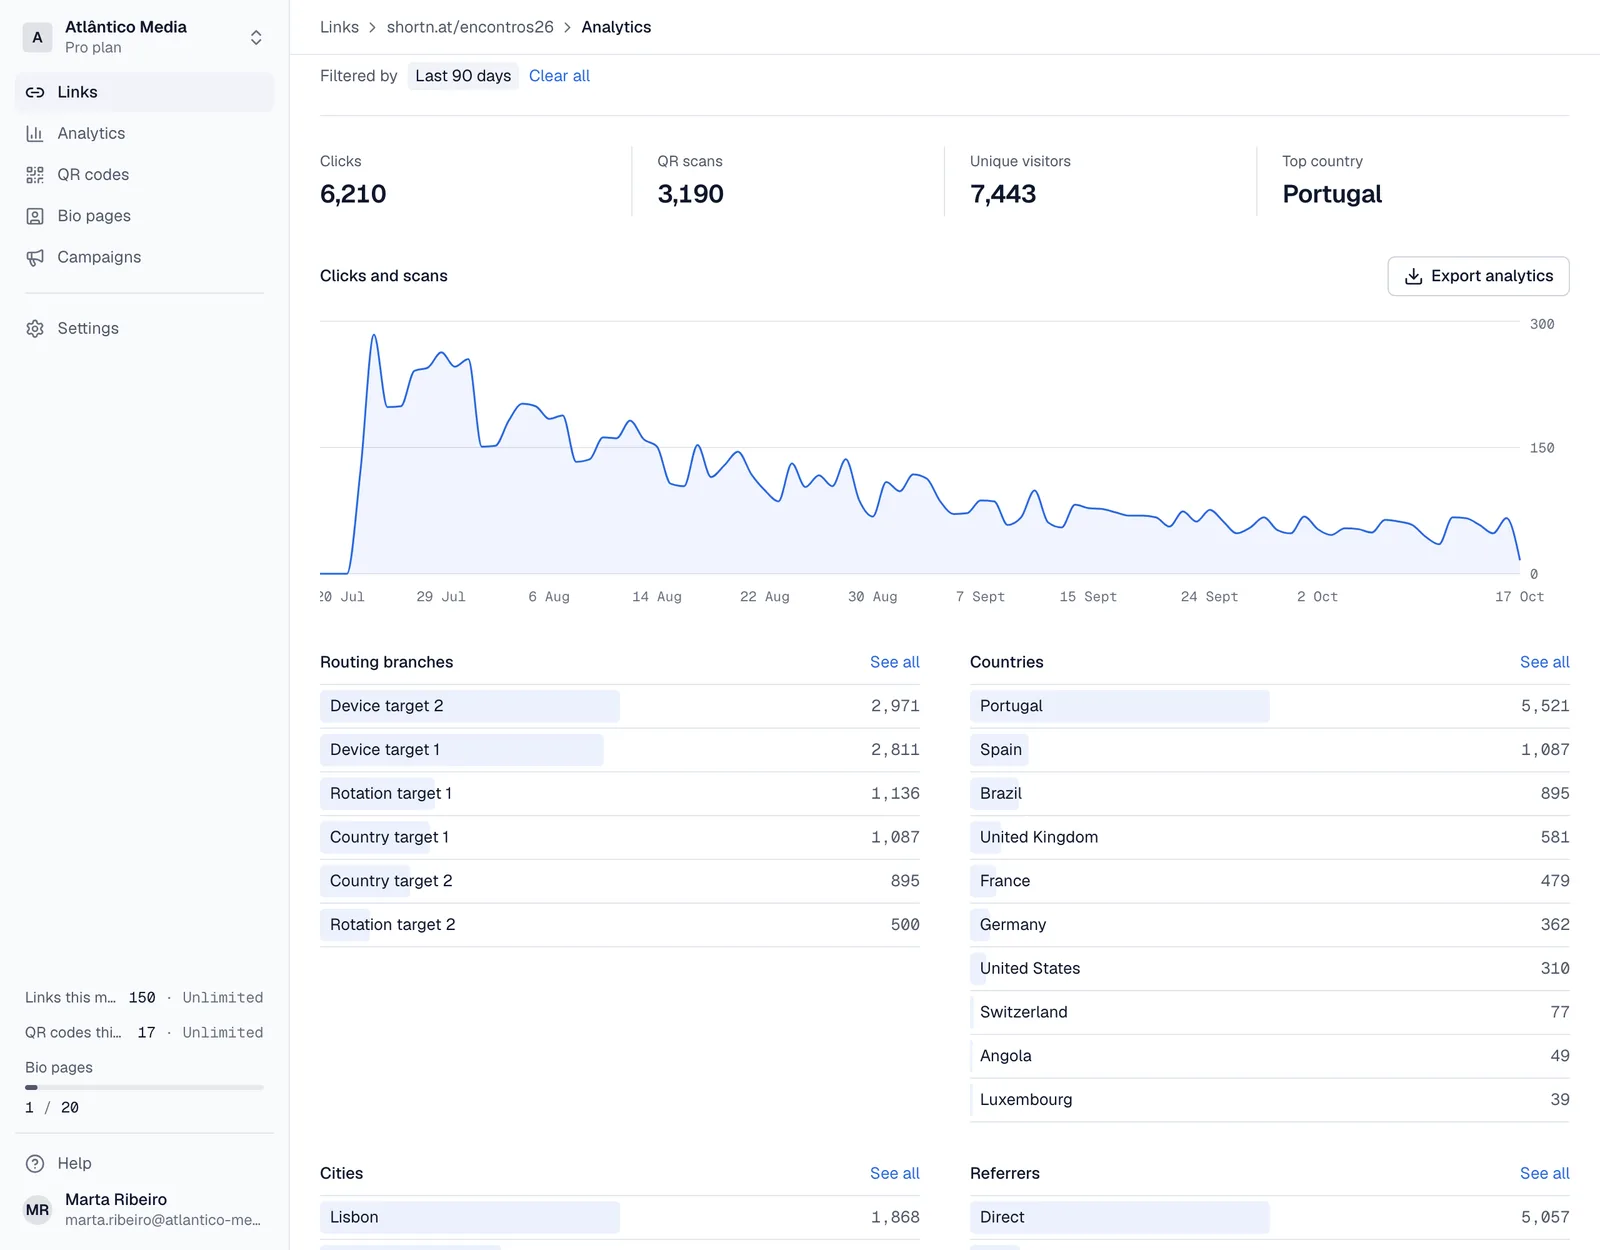This screenshot has height=1250, width=1600.
Task: Click the Top country Portugal stat
Action: coord(1332,194)
